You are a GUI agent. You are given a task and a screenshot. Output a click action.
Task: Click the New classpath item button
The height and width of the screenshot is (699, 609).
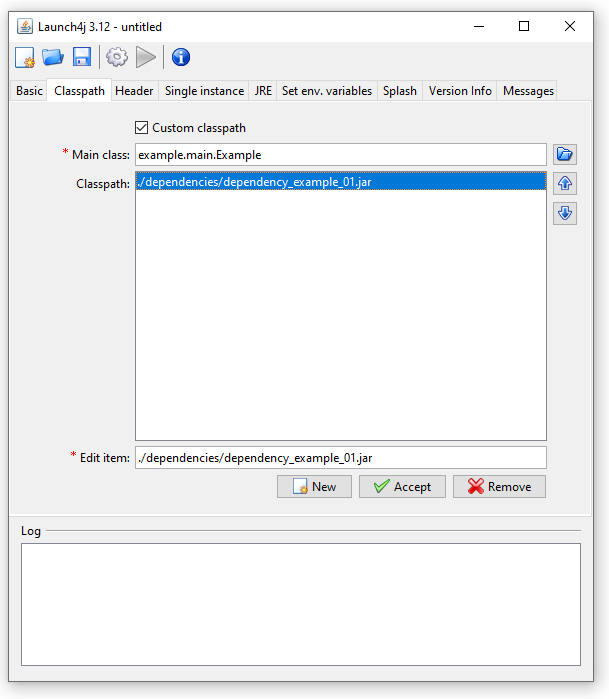pos(314,486)
